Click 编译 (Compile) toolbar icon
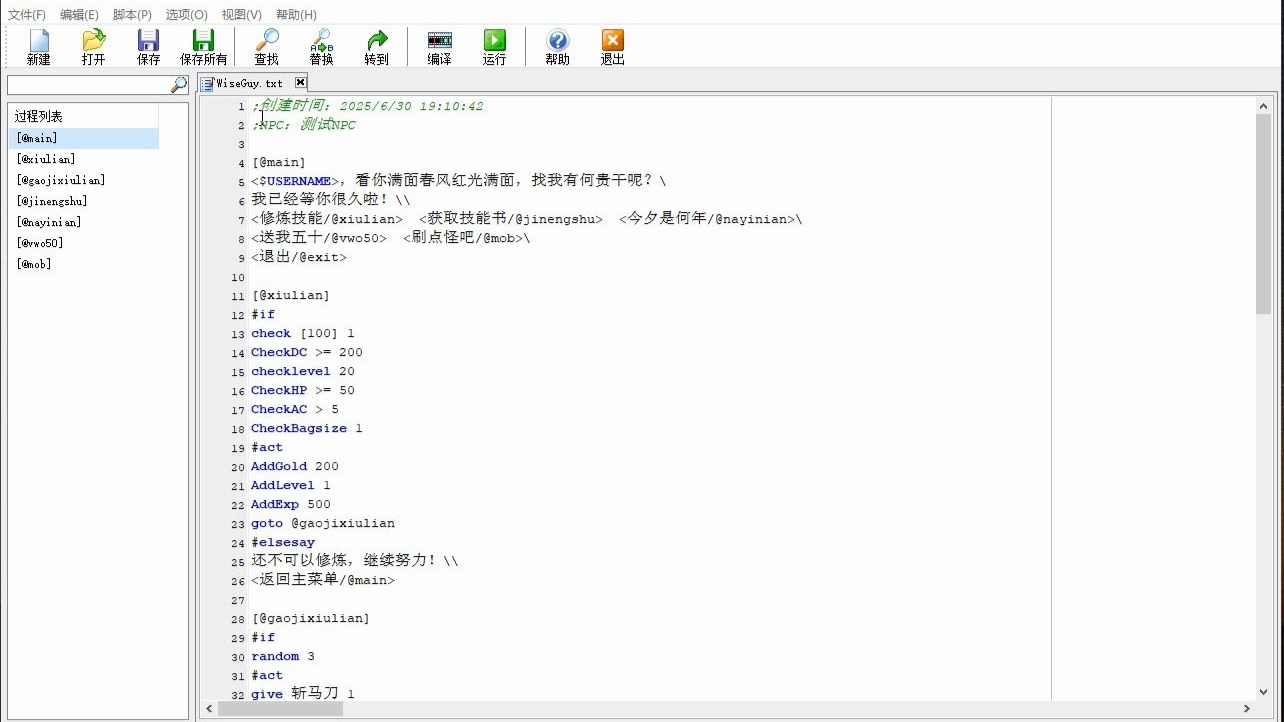The image size is (1284, 722). [440, 47]
